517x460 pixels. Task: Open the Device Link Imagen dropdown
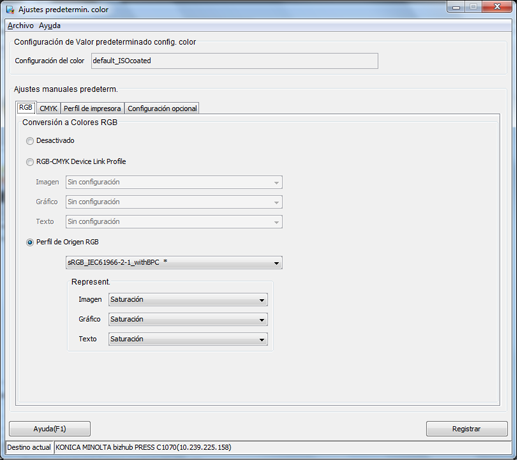click(174, 182)
